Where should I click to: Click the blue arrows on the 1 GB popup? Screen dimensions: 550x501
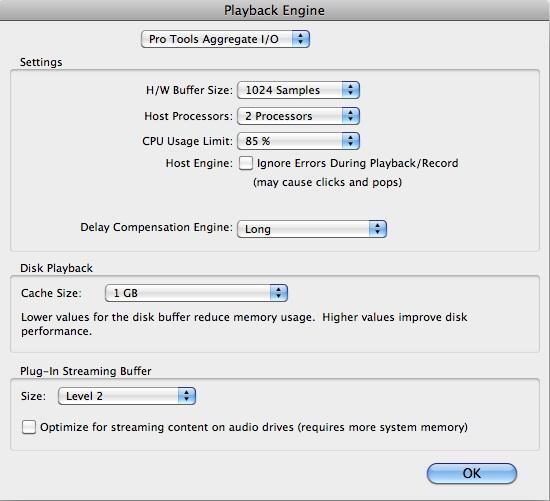tap(279, 293)
